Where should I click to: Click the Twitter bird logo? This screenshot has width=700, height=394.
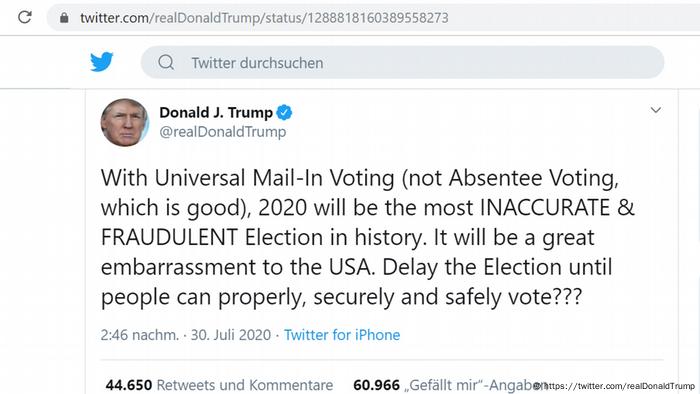coord(102,62)
